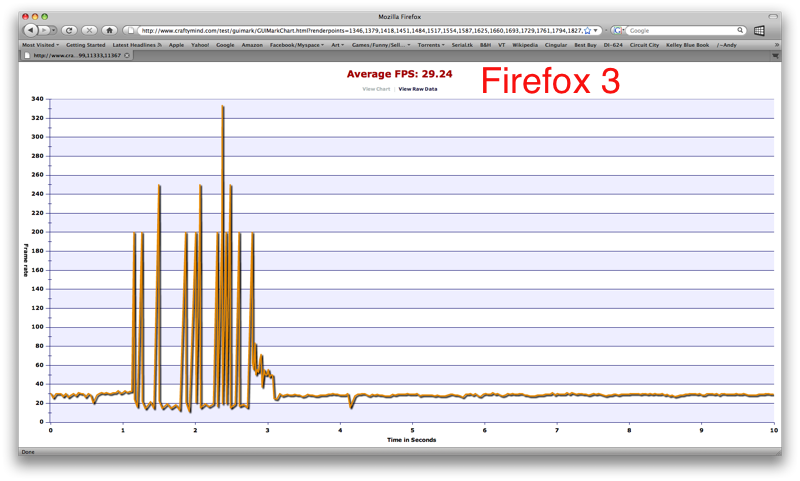Open the Most Visited bookmarks folder
The image size is (800, 481).
pyautogui.click(x=40, y=45)
